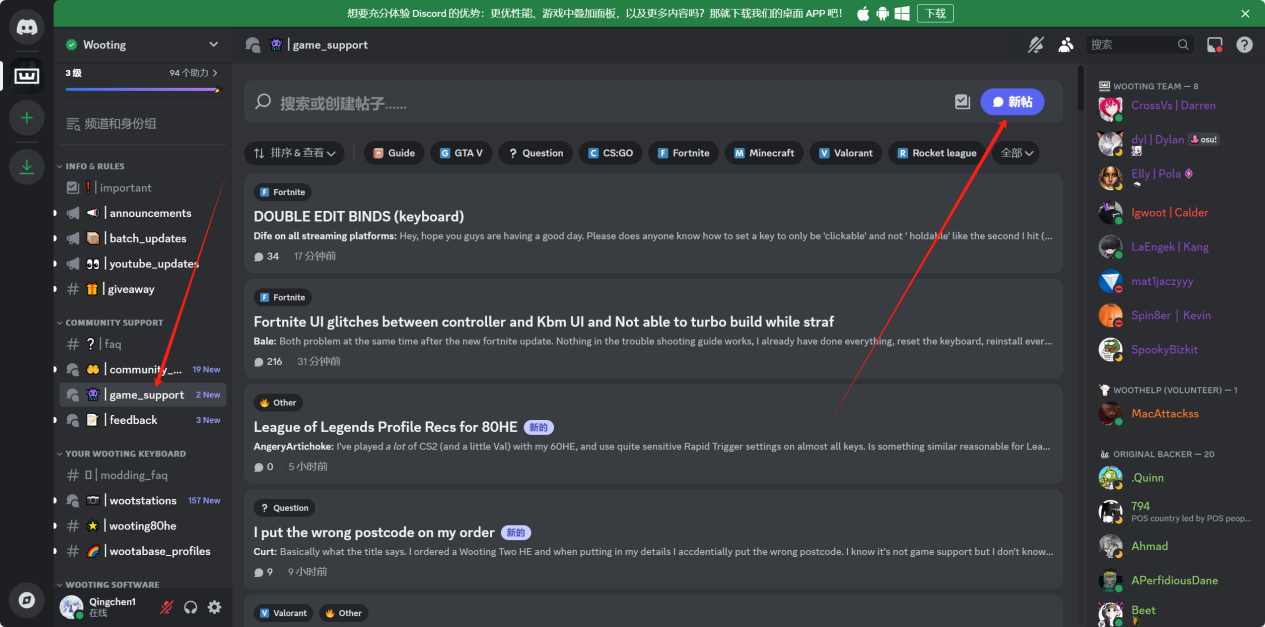The width and height of the screenshot is (1265, 627).
Task: Click the download button in banner
Action: pyautogui.click(x=935, y=13)
